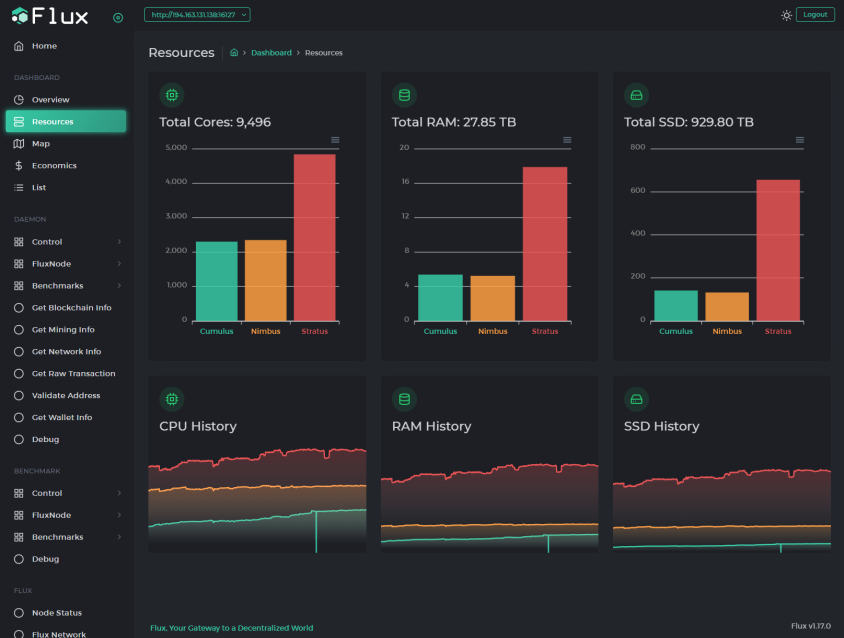844x638 pixels.
Task: Toggle light theme with sun icon
Action: tap(786, 15)
